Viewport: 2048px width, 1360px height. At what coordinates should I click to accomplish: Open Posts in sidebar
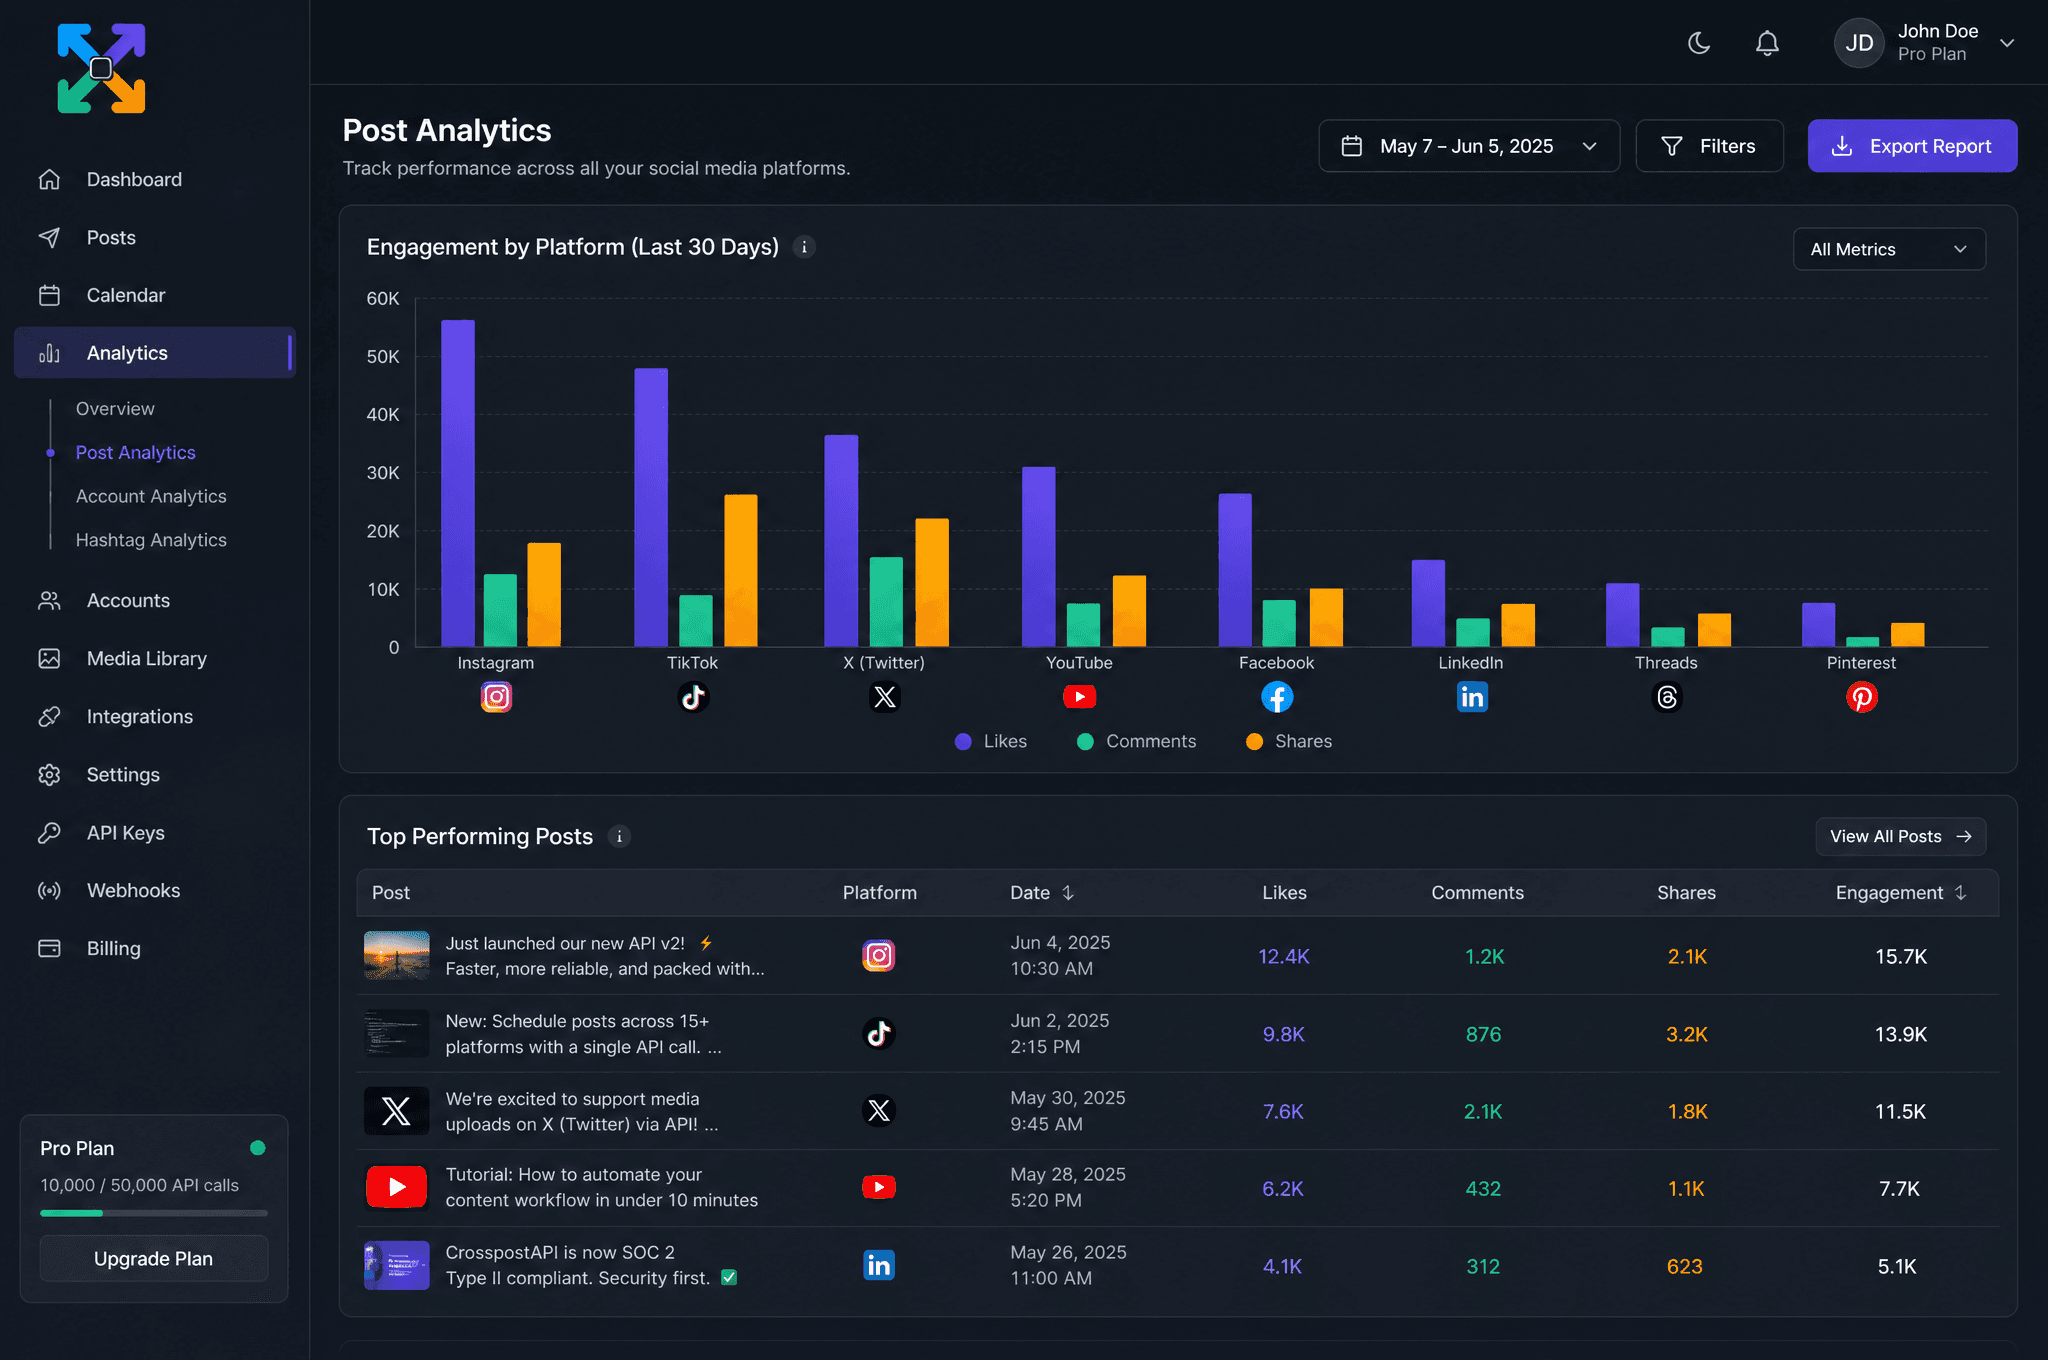155,237
